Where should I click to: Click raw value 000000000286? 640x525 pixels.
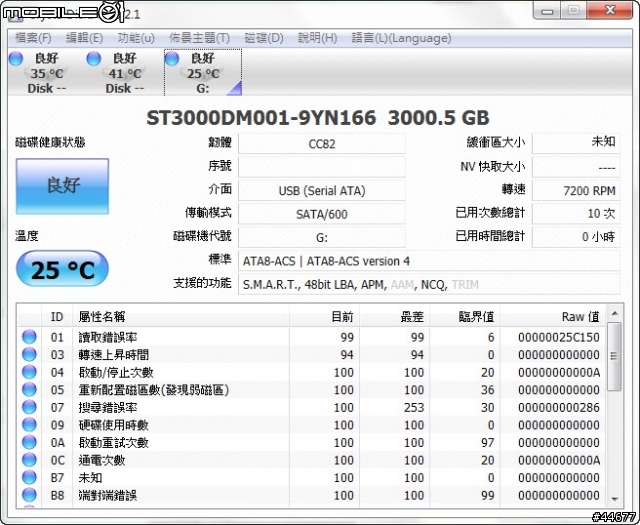[559, 407]
